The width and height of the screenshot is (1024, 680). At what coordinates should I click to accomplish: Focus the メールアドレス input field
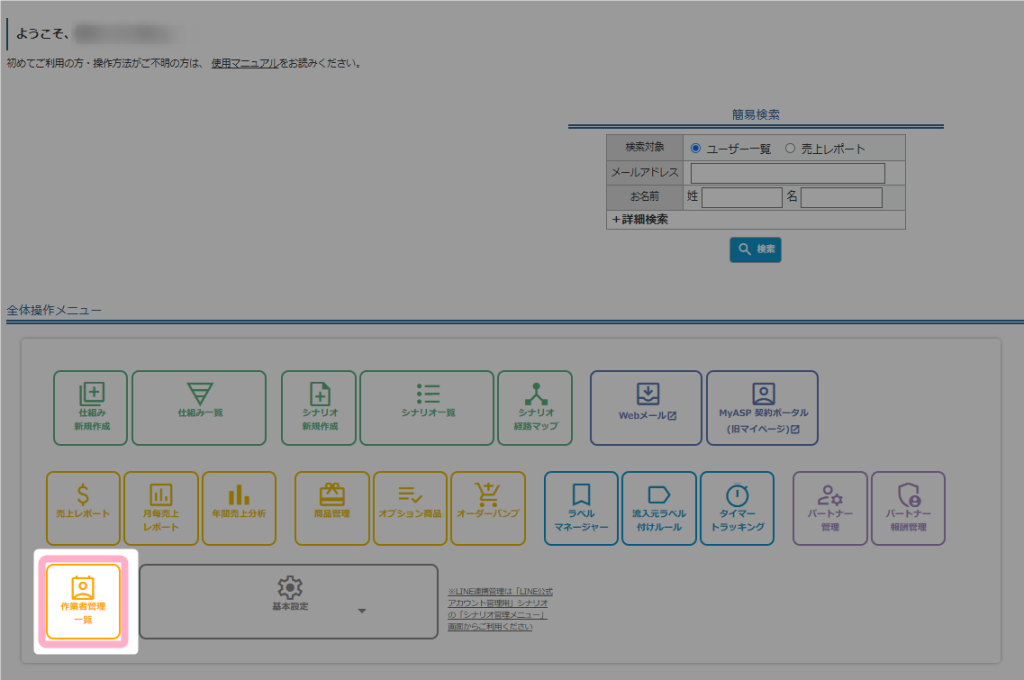point(788,173)
